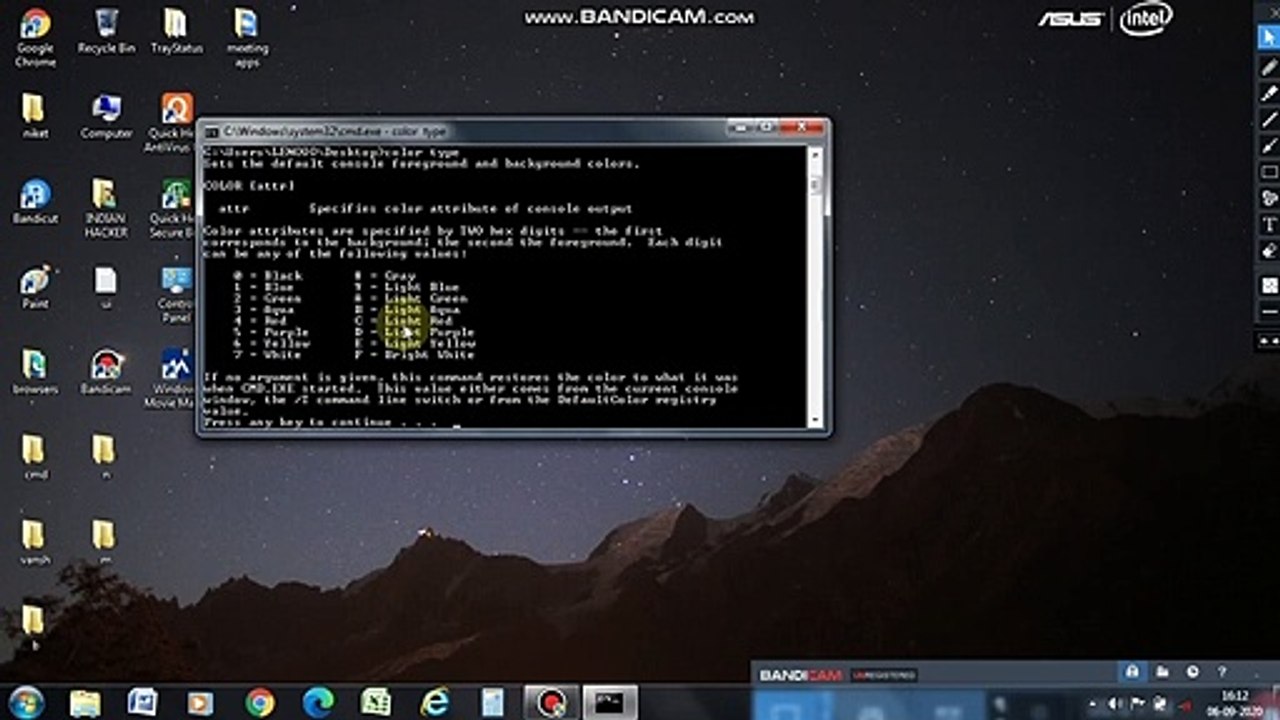The width and height of the screenshot is (1280, 720).
Task: Select the highlighter tool in drawing toolbar
Action: coord(1269,94)
